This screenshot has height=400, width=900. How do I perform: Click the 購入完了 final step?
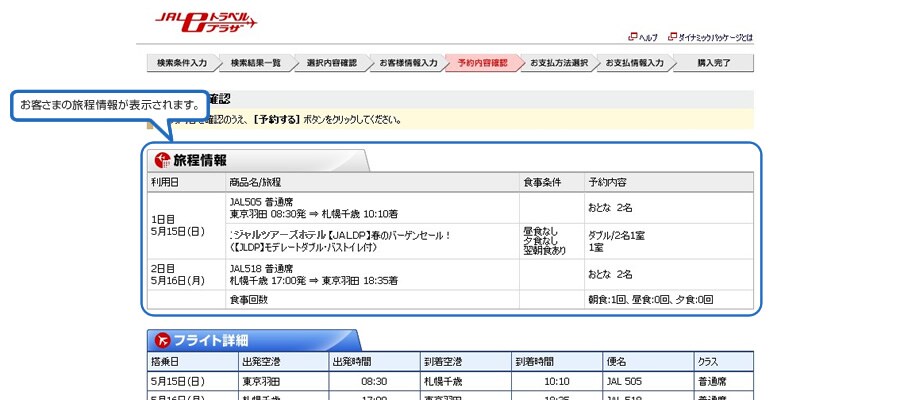click(x=713, y=63)
